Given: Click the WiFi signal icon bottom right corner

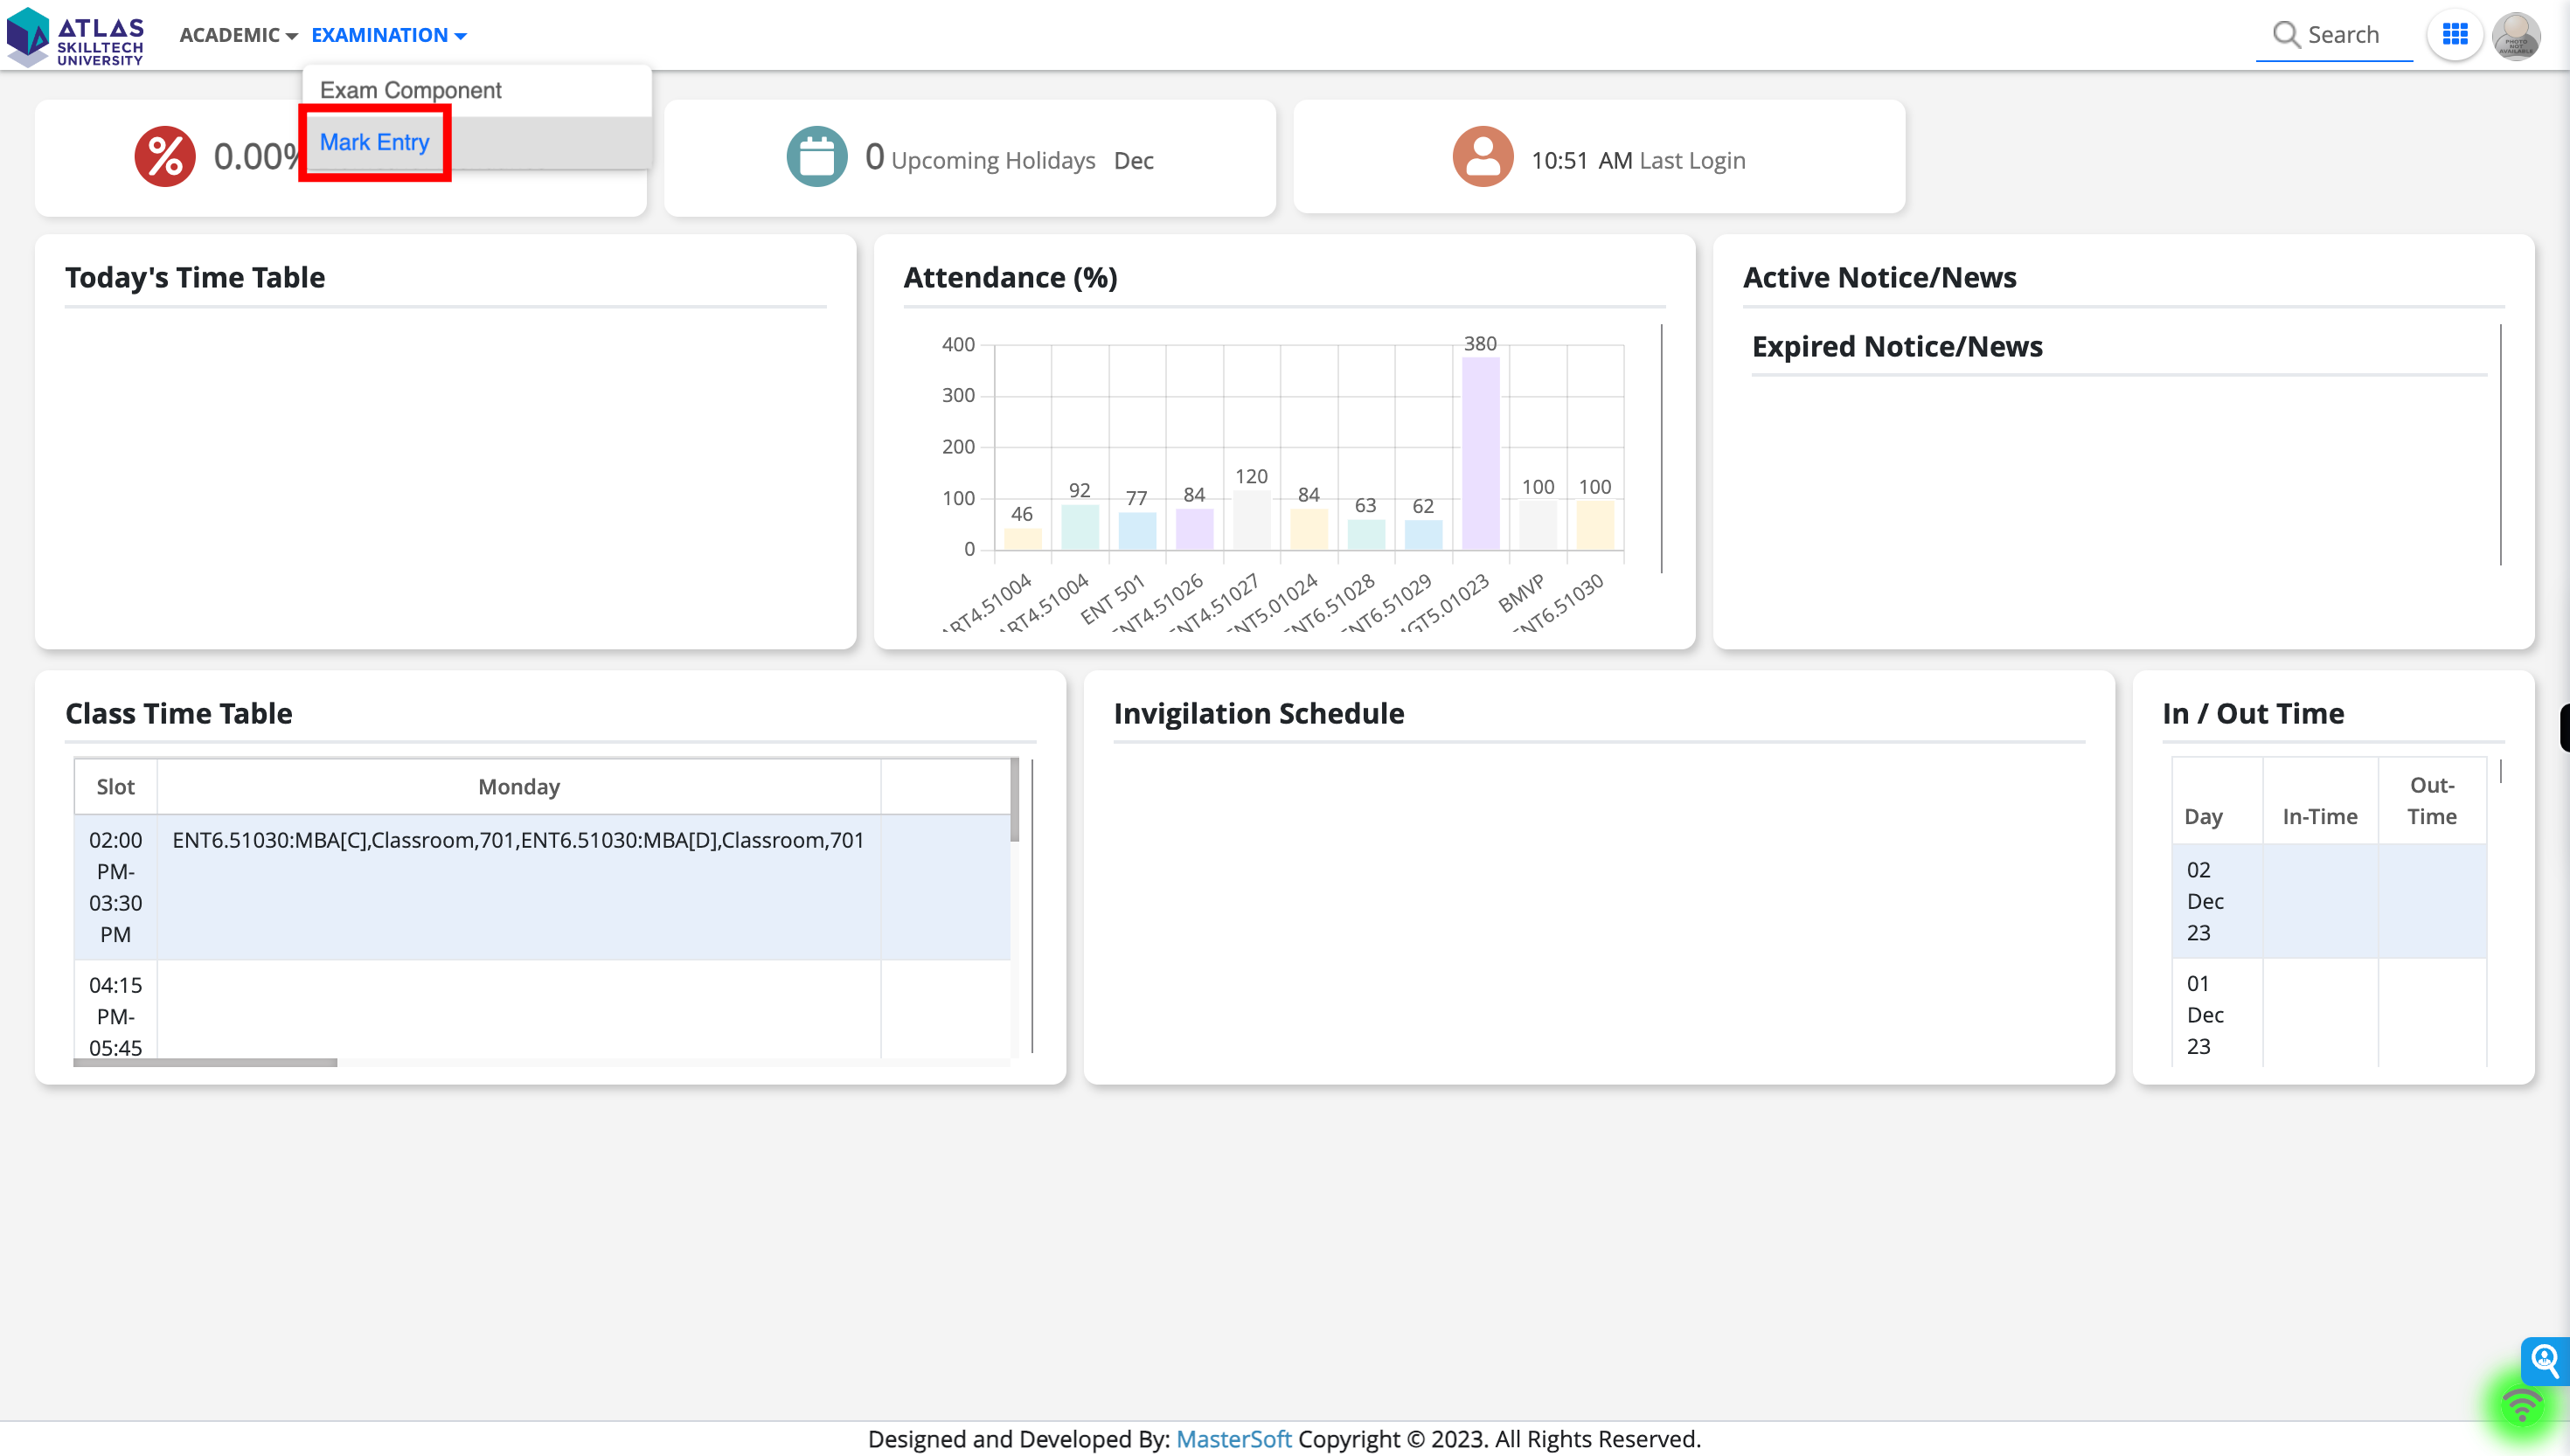Looking at the screenshot, I should click(x=2525, y=1404).
